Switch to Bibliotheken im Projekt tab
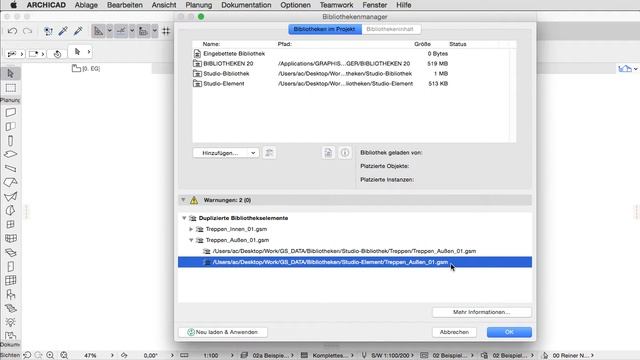Screen dimensions: 640x360 [325, 29]
